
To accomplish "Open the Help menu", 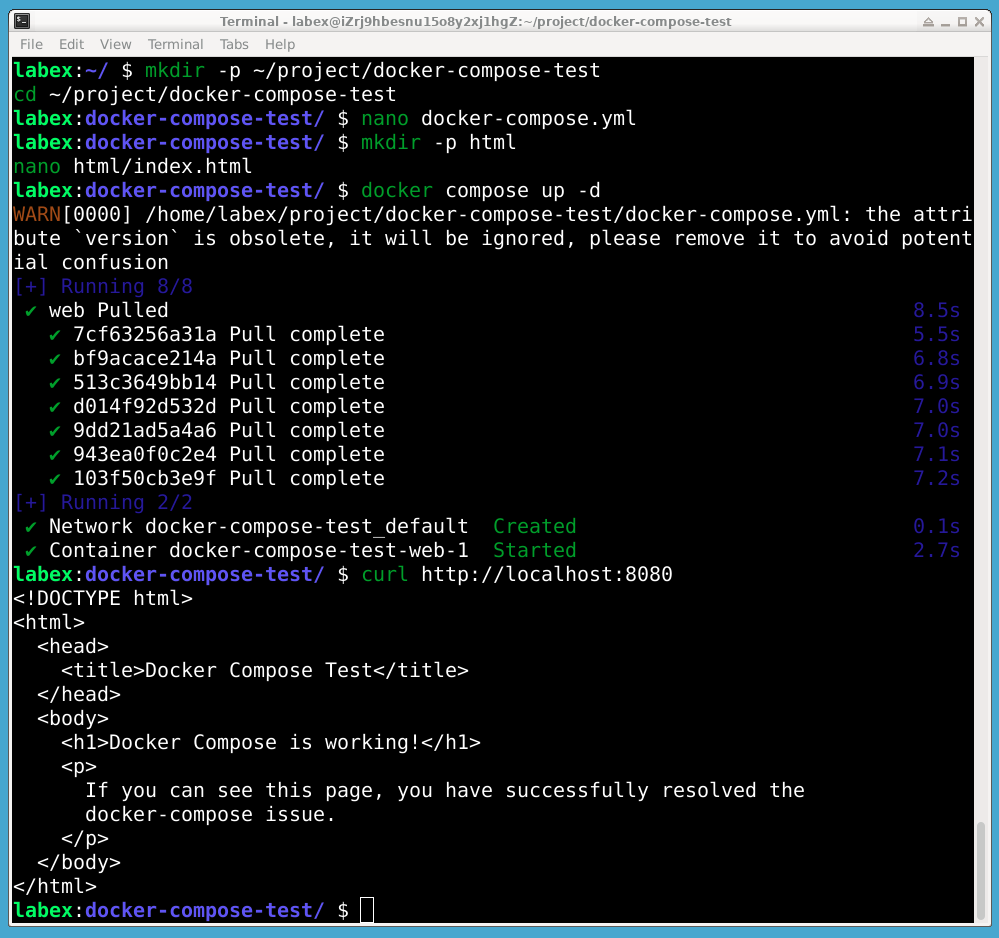I will [x=280, y=44].
